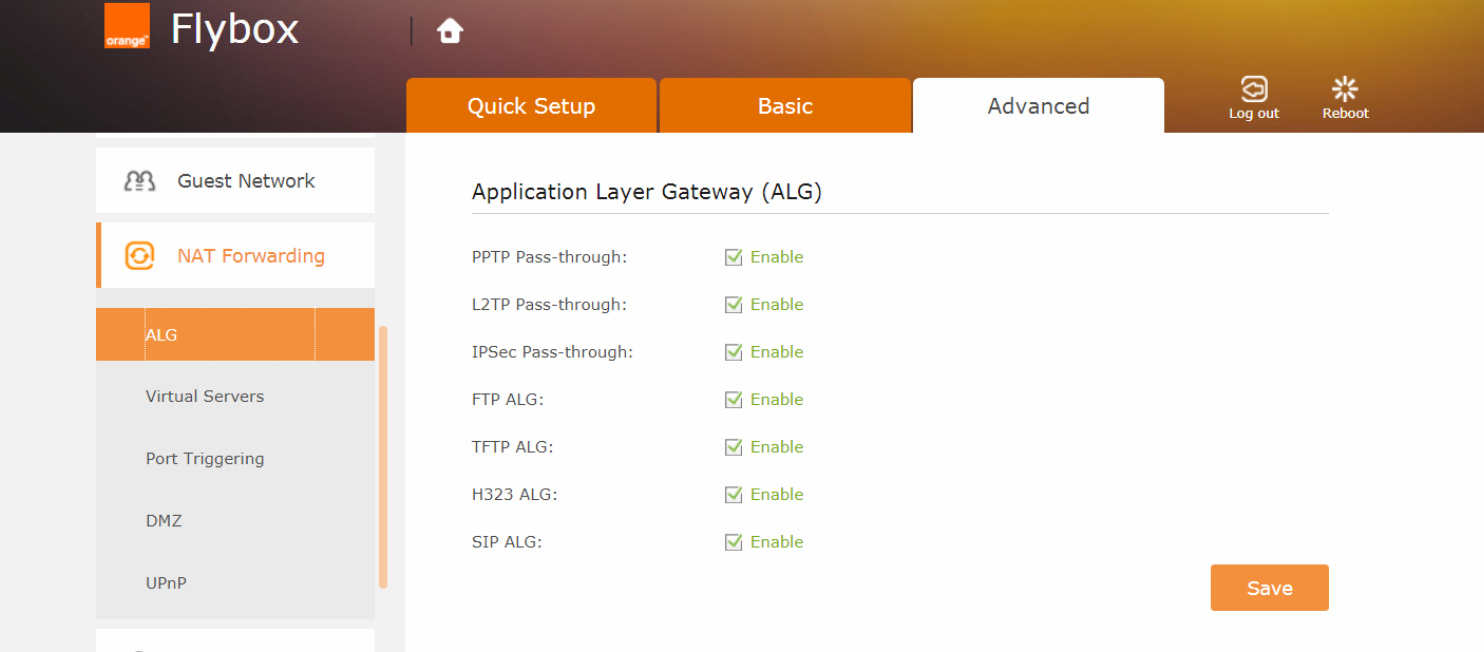Click the sidebar vertical scrollbar
Viewport: 1484px width, 652px height.
(x=383, y=457)
